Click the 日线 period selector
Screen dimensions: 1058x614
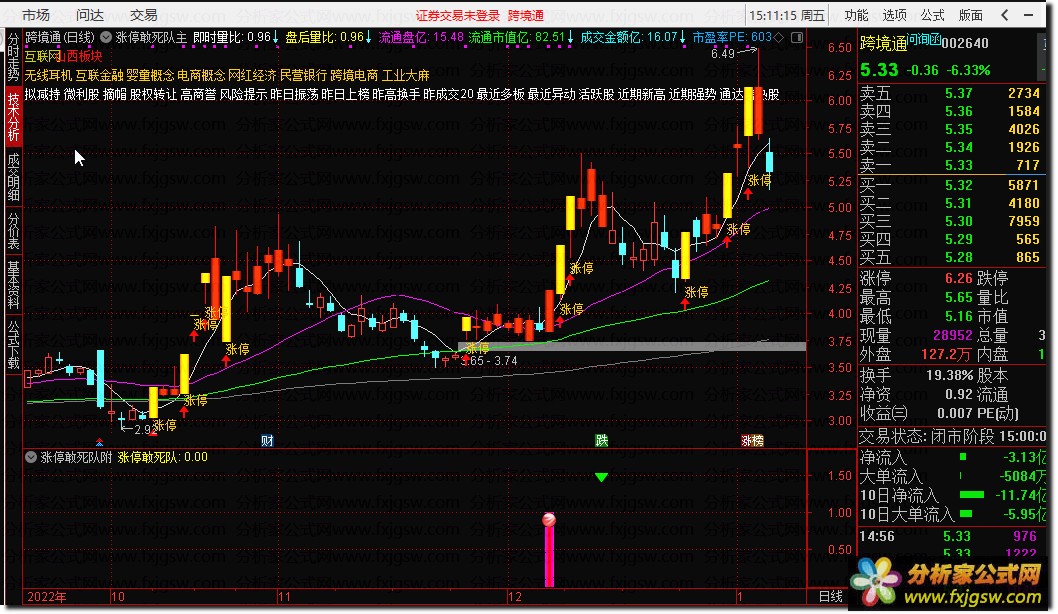point(831,596)
